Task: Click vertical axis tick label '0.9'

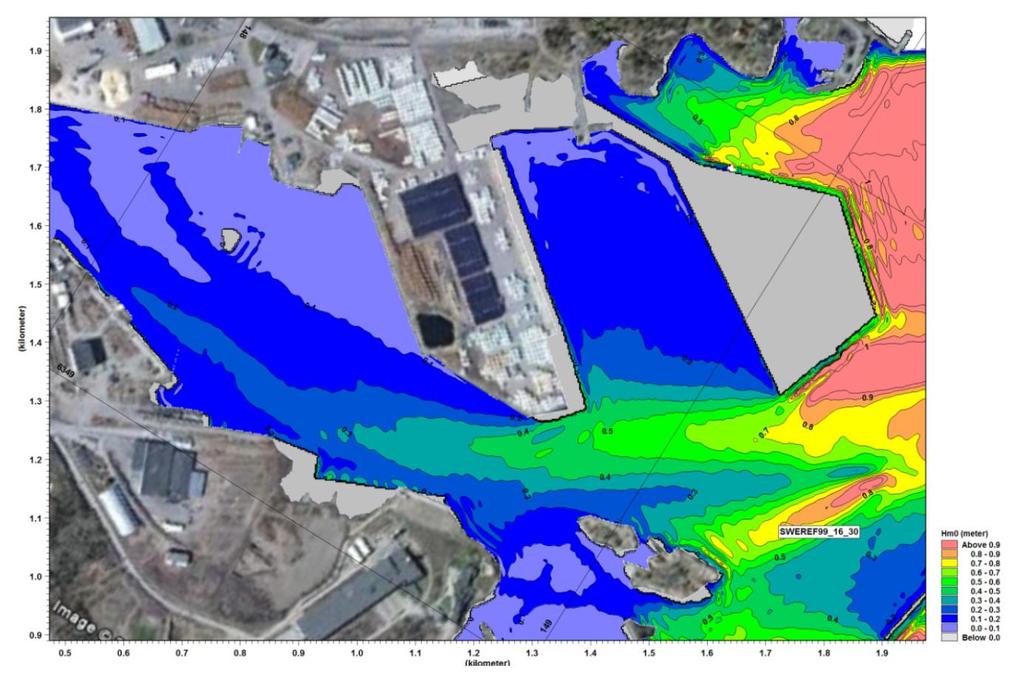Action: (36, 635)
